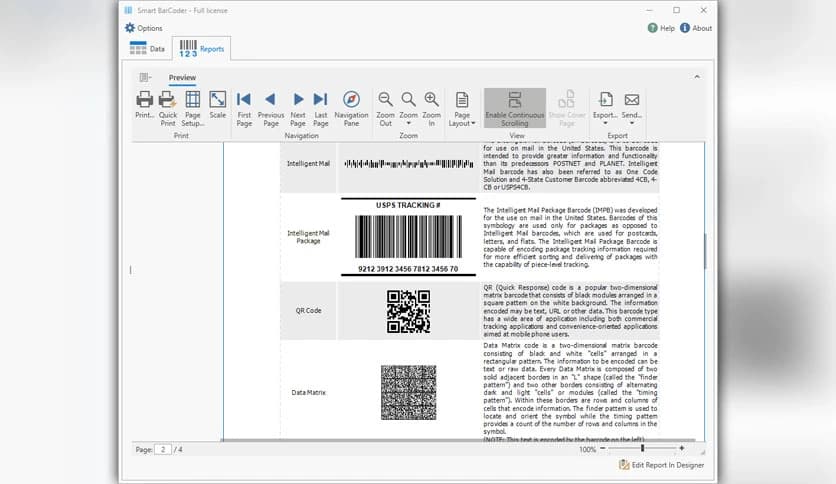836x484 pixels.
Task: Click the Zoom Out magnifier
Action: pos(385,100)
